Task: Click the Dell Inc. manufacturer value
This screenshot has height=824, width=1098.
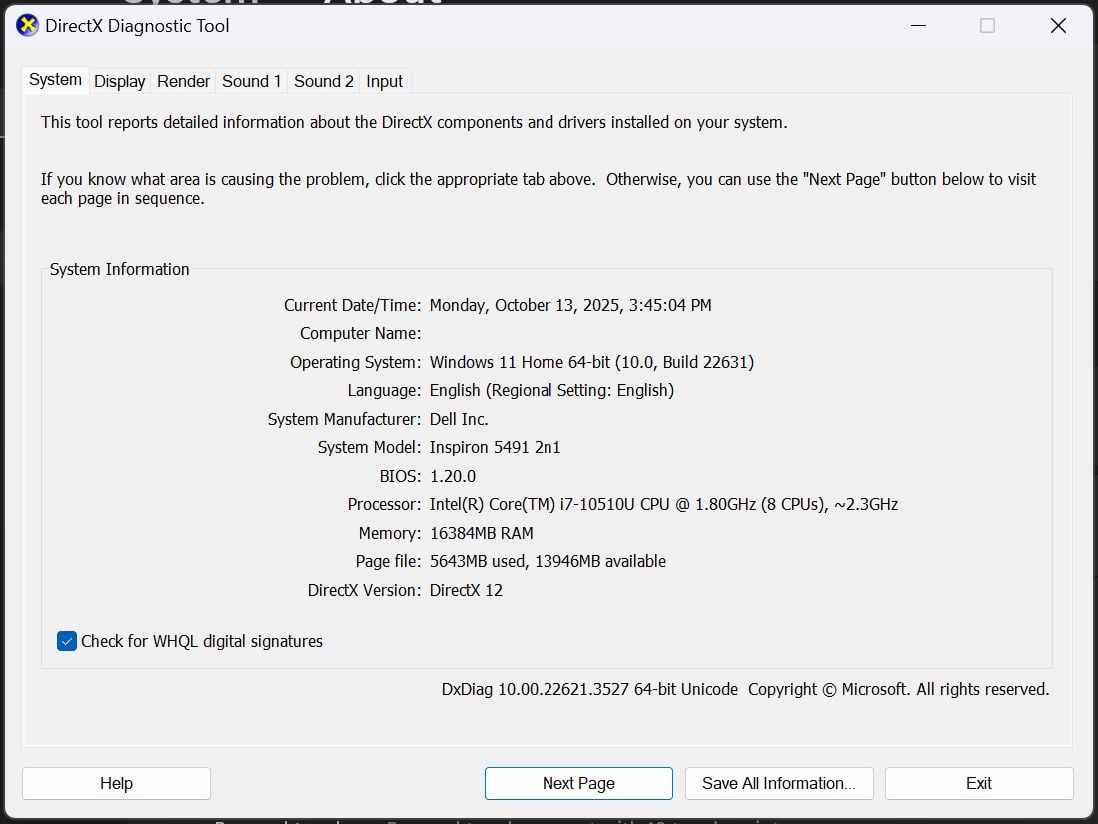Action: click(x=459, y=419)
